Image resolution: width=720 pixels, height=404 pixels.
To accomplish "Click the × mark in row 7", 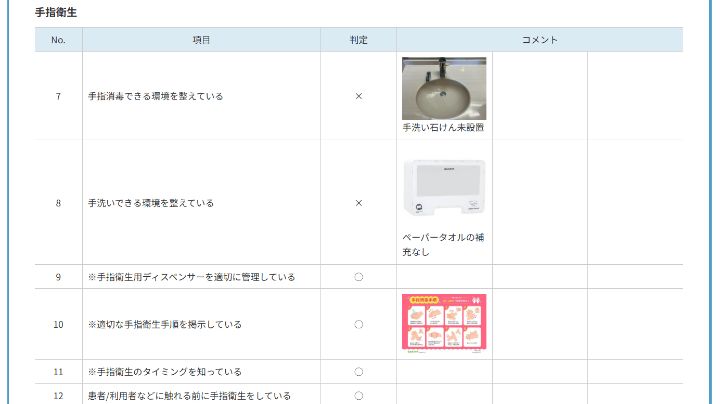I will click(358, 96).
